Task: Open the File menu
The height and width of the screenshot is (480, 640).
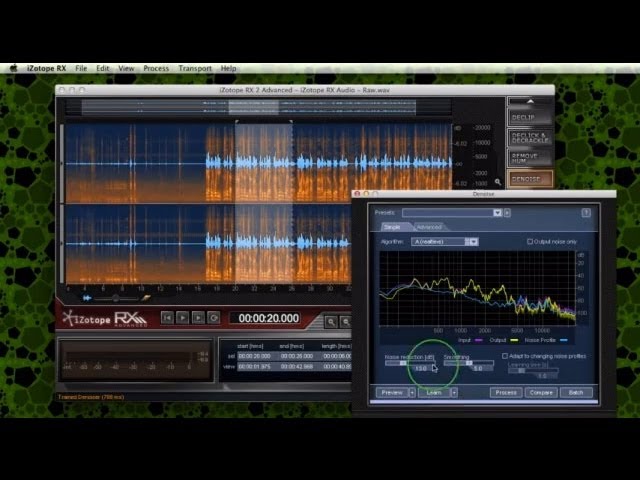Action: pyautogui.click(x=81, y=68)
